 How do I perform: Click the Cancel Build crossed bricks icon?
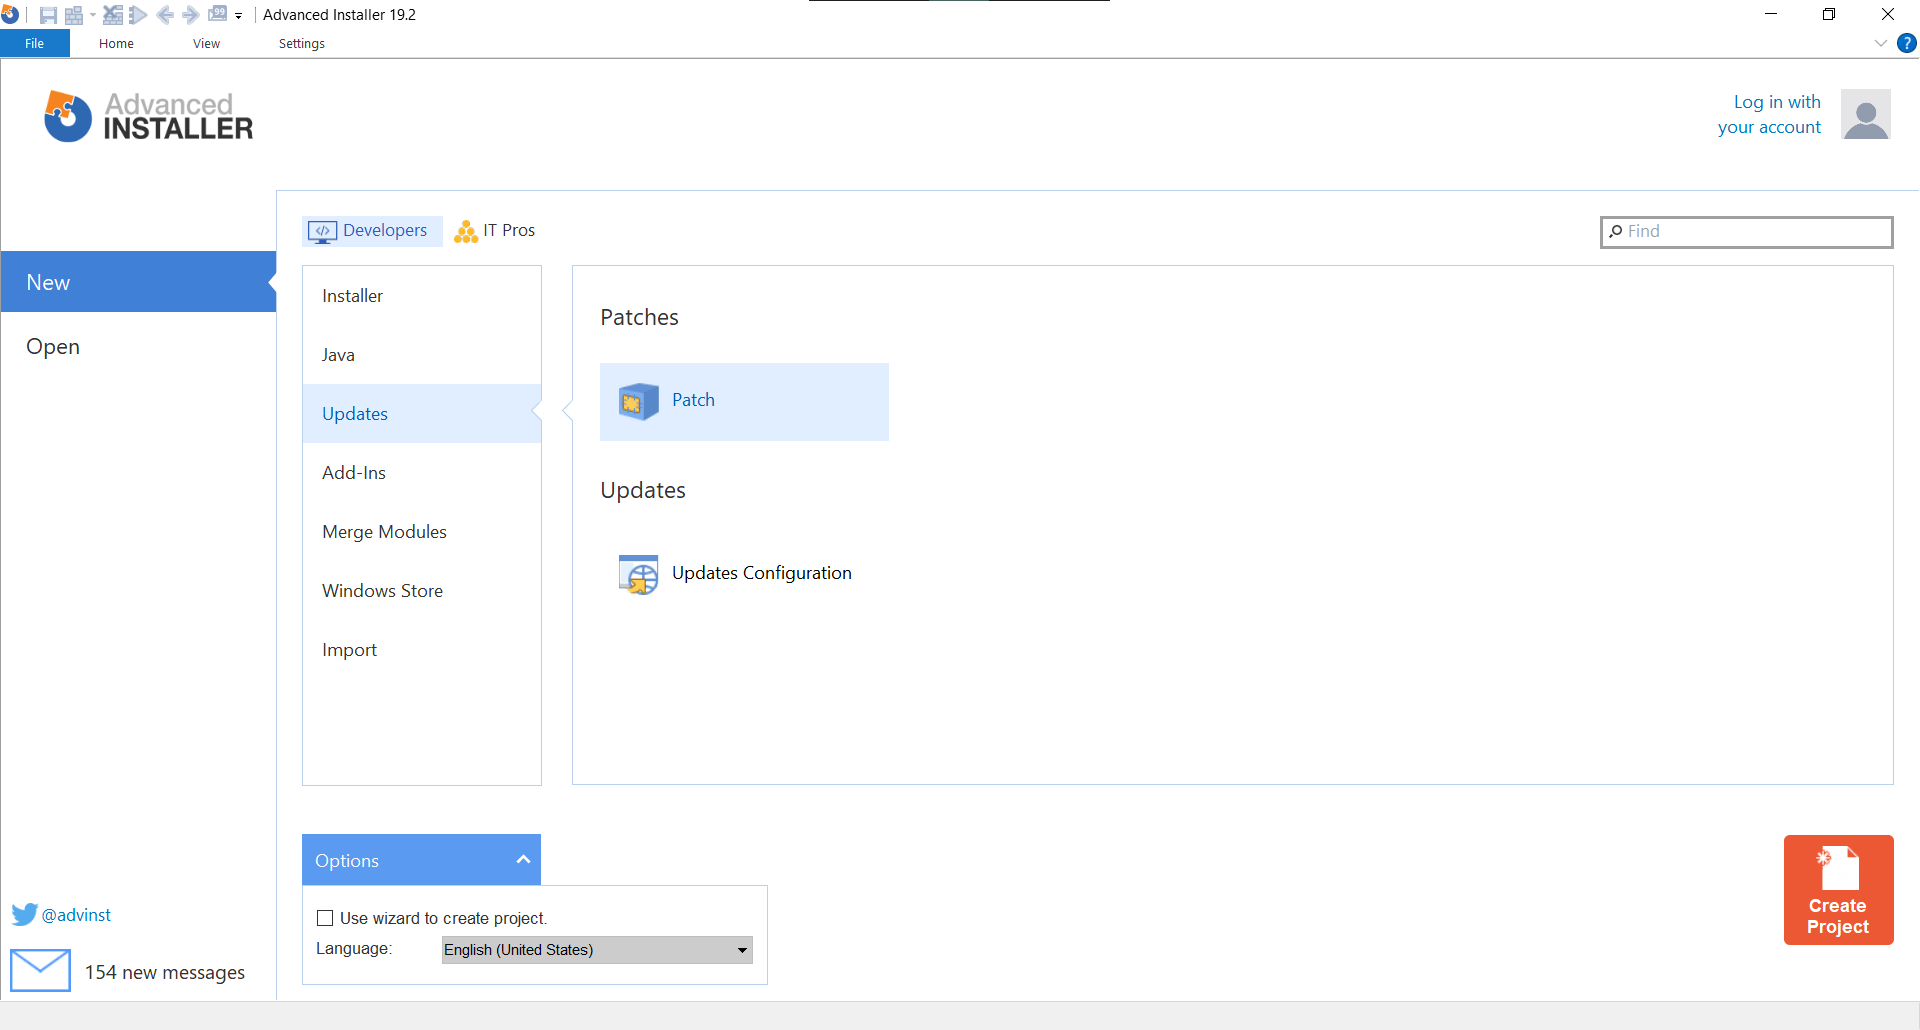tap(113, 15)
